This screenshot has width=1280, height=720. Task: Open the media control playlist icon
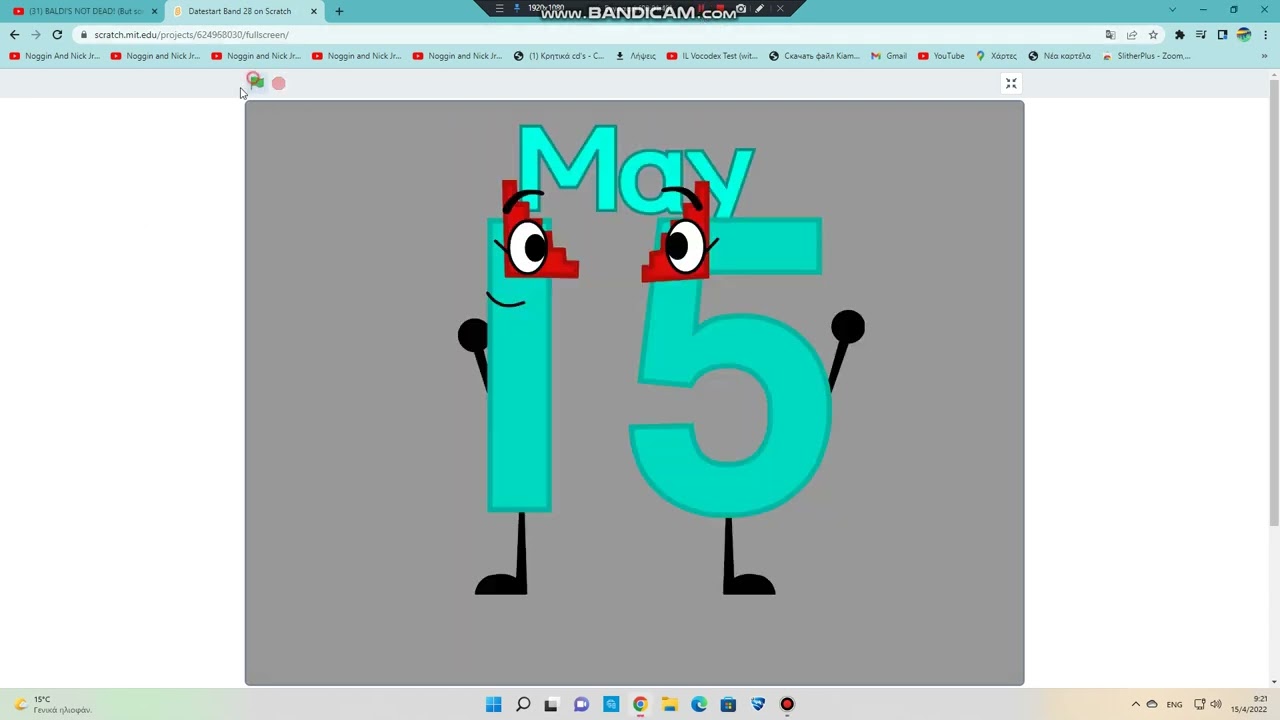(1201, 35)
